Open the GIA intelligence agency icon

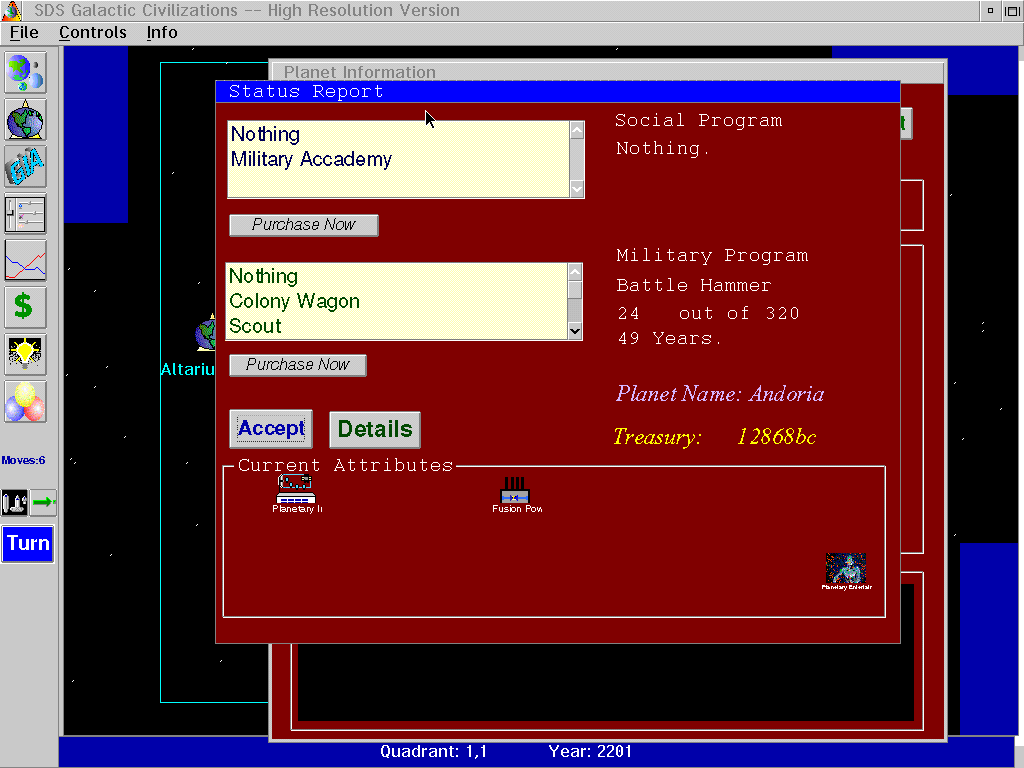pyautogui.click(x=25, y=167)
